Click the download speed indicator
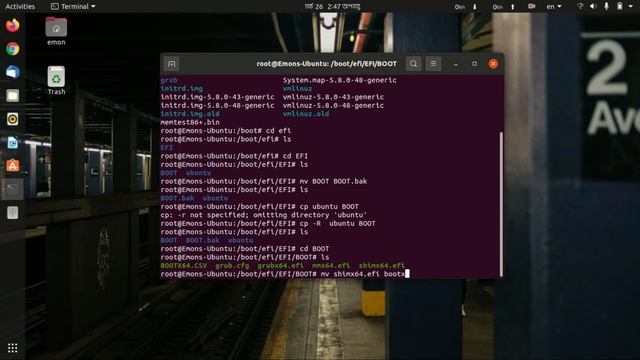 [x=466, y=7]
